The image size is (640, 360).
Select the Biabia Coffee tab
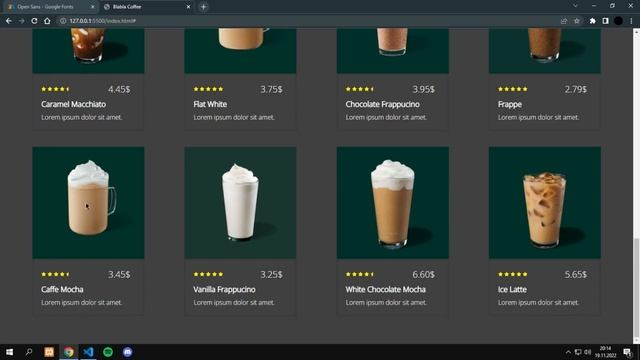click(x=147, y=7)
